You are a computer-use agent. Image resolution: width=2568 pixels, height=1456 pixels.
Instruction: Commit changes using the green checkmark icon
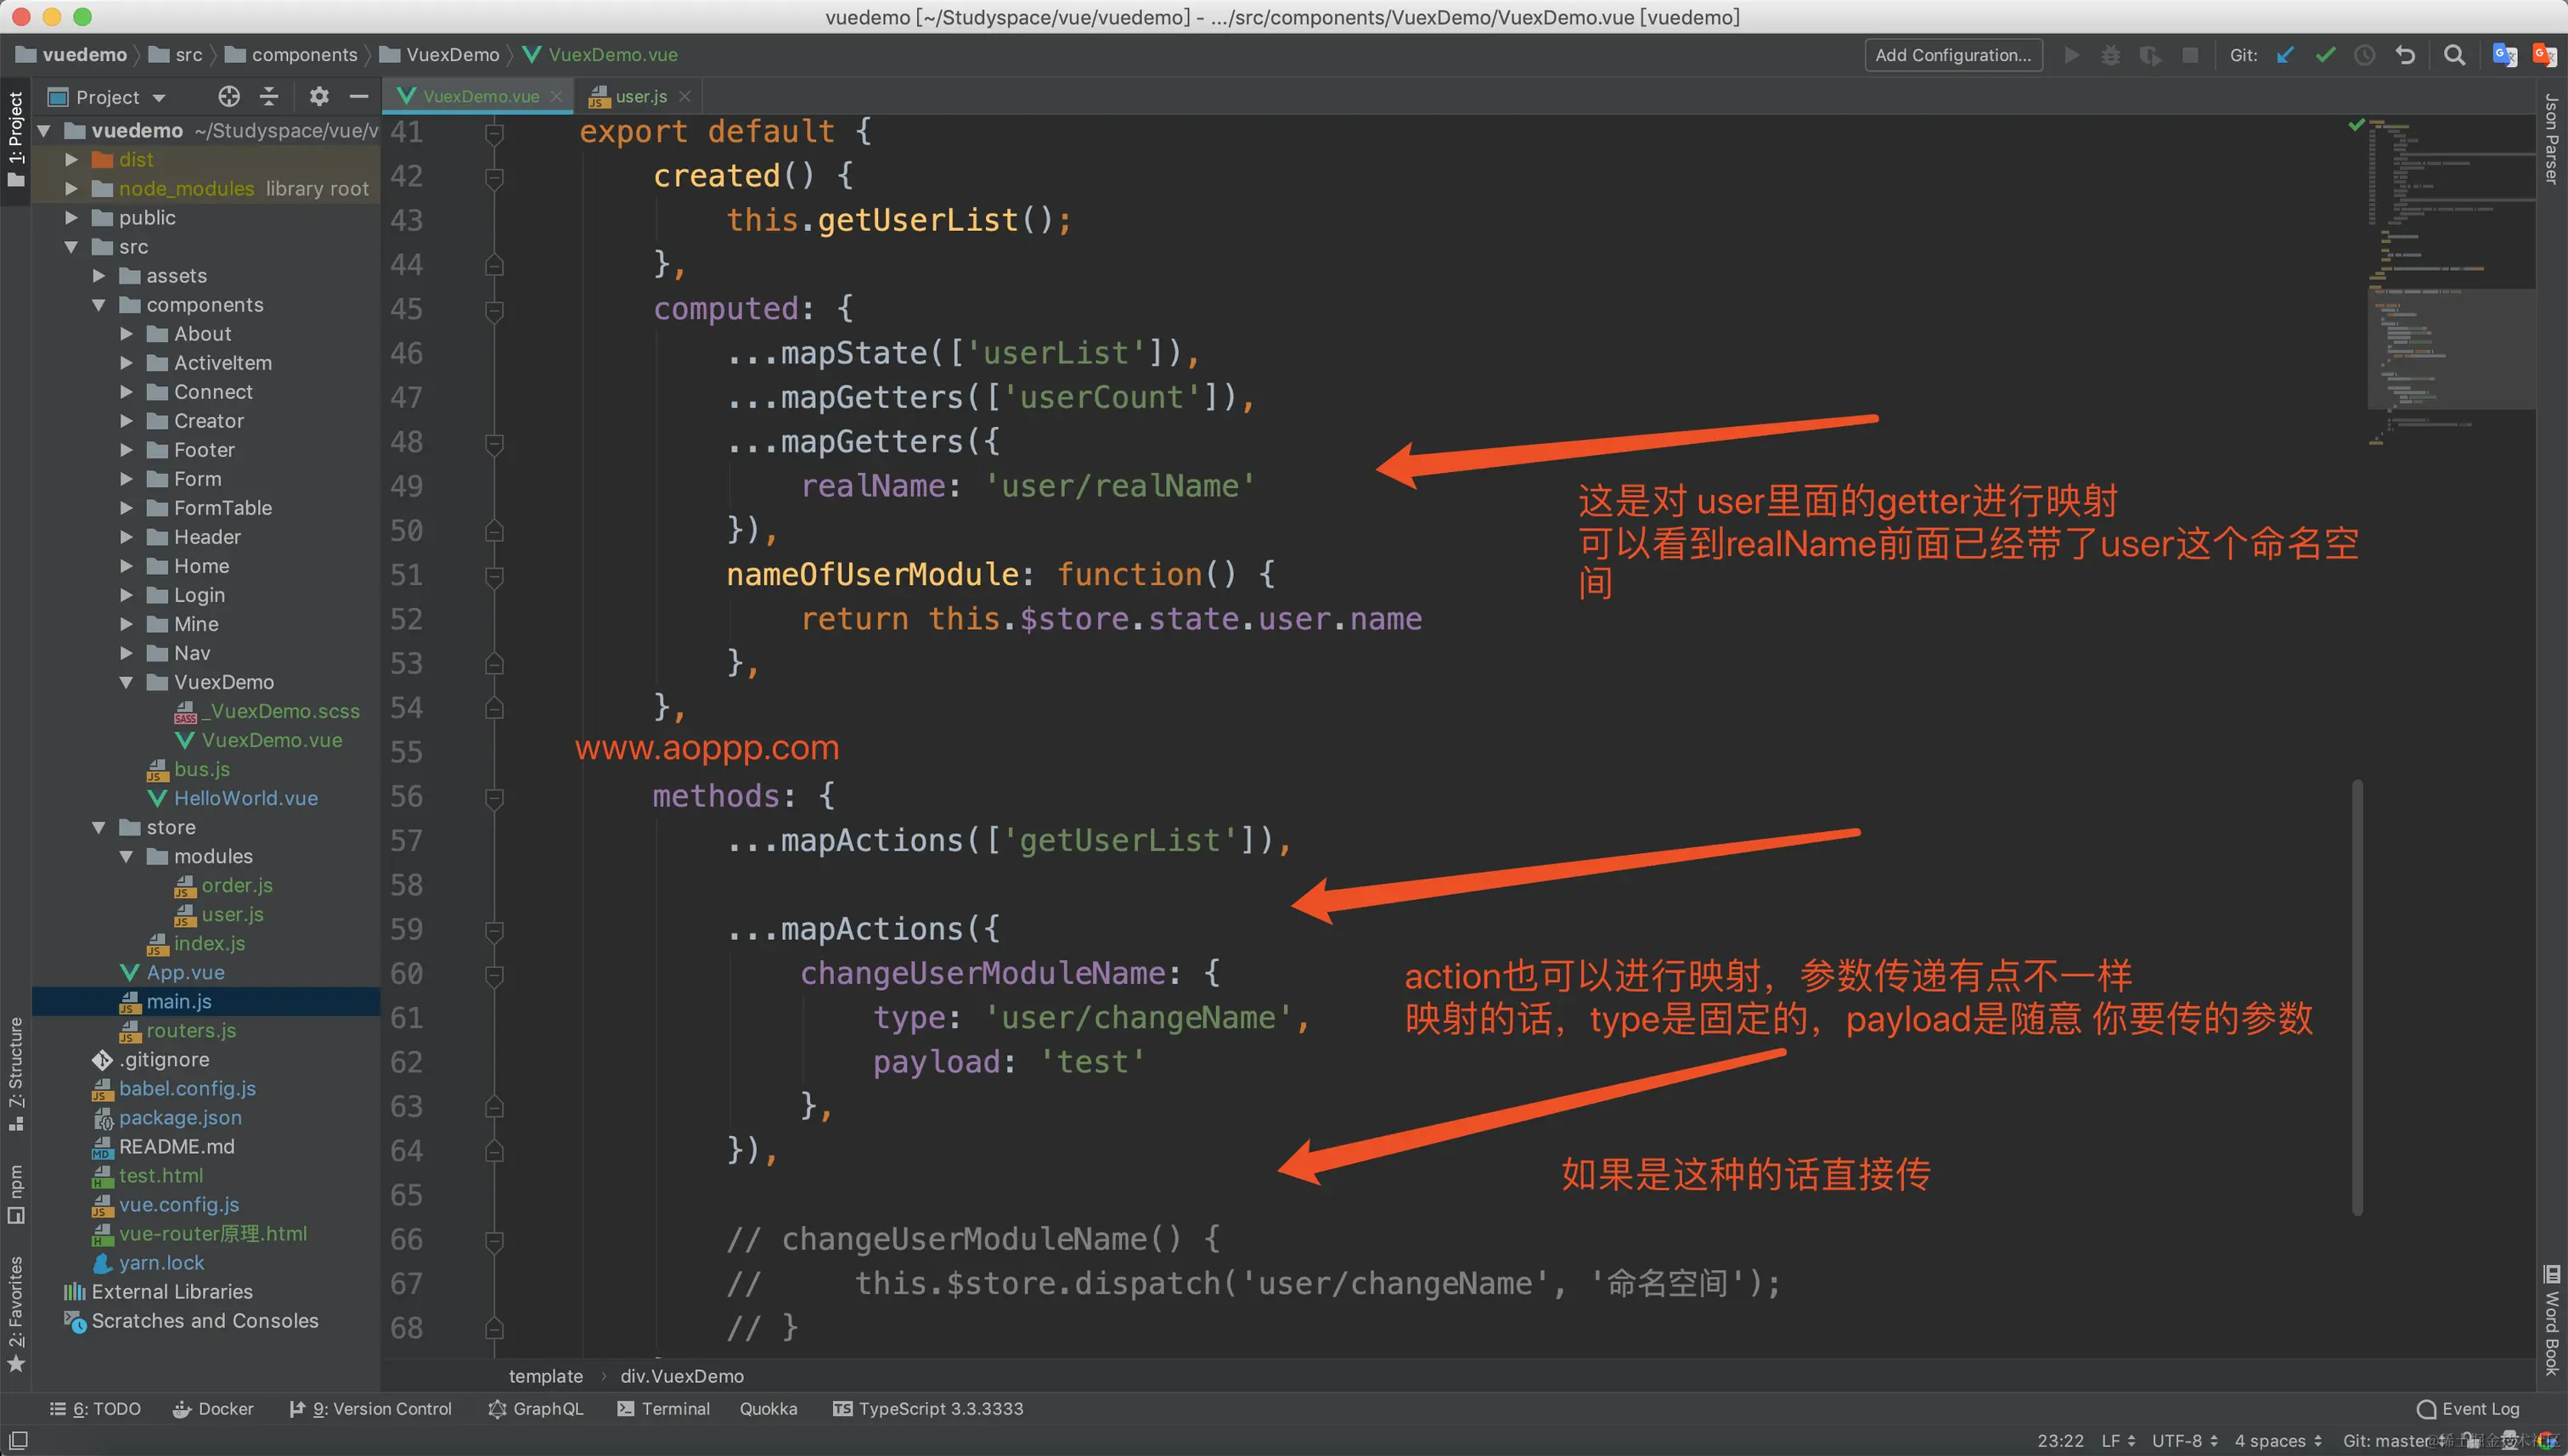coord(2325,55)
